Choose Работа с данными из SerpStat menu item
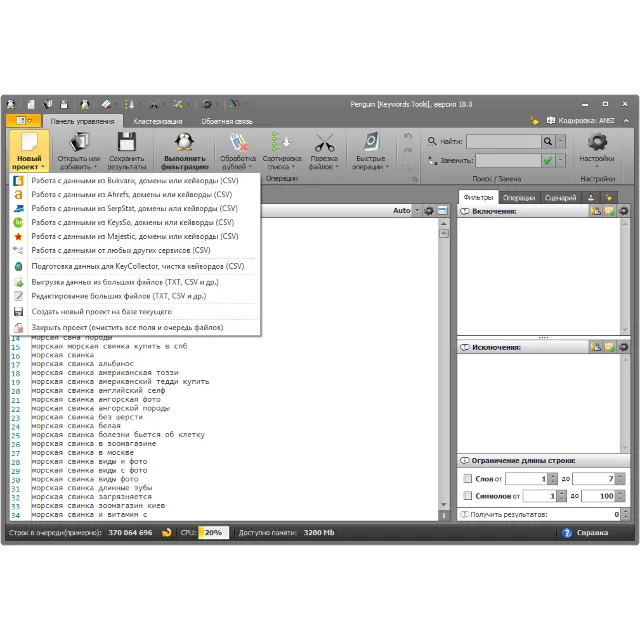 point(135,209)
